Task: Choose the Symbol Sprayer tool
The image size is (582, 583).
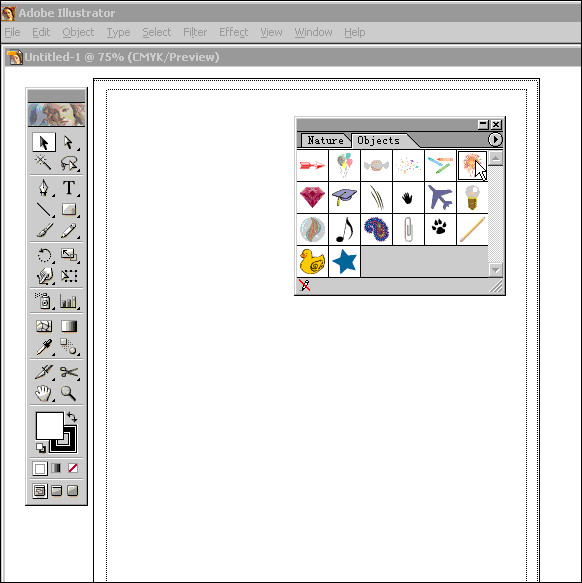Action: point(44,301)
